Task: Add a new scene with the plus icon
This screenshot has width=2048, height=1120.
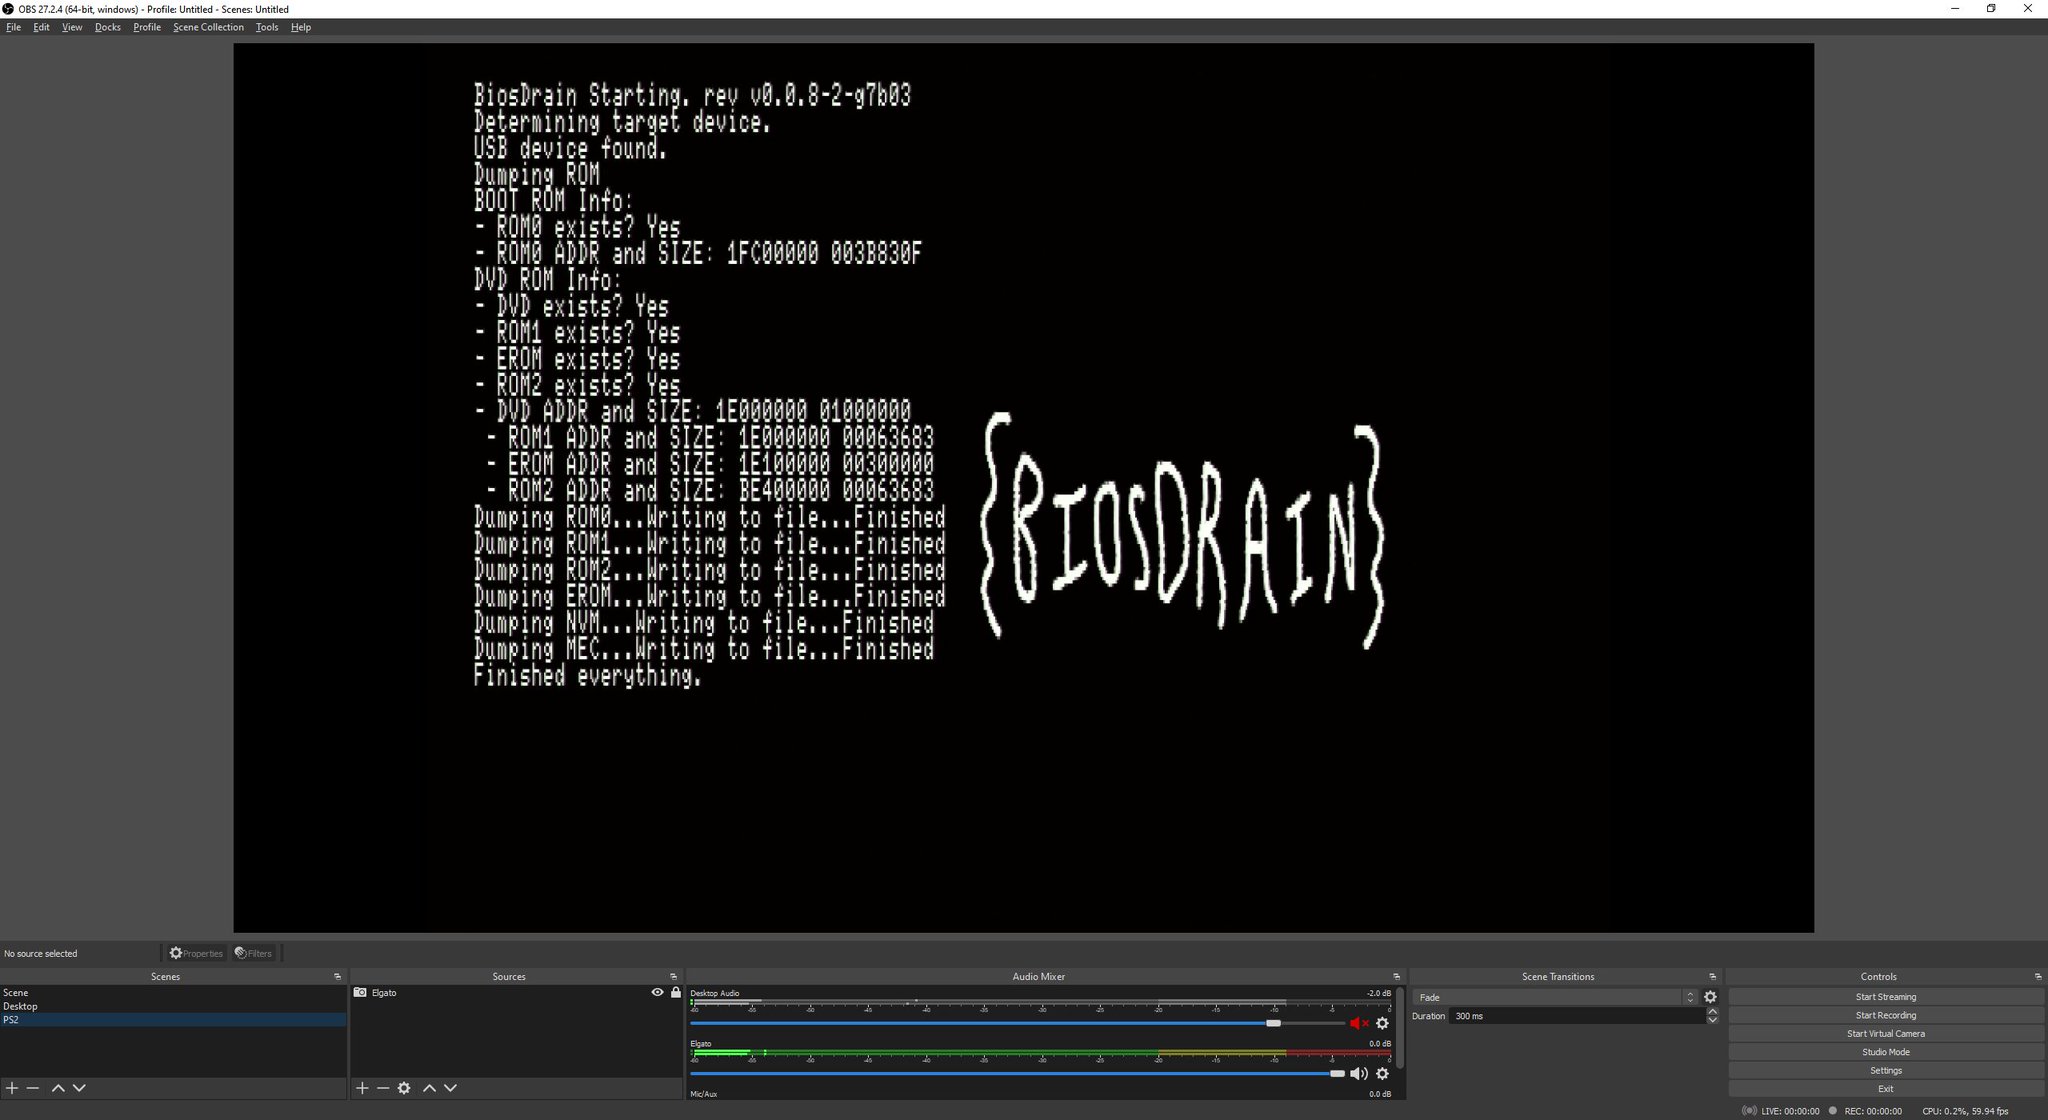Action: pos(13,1088)
